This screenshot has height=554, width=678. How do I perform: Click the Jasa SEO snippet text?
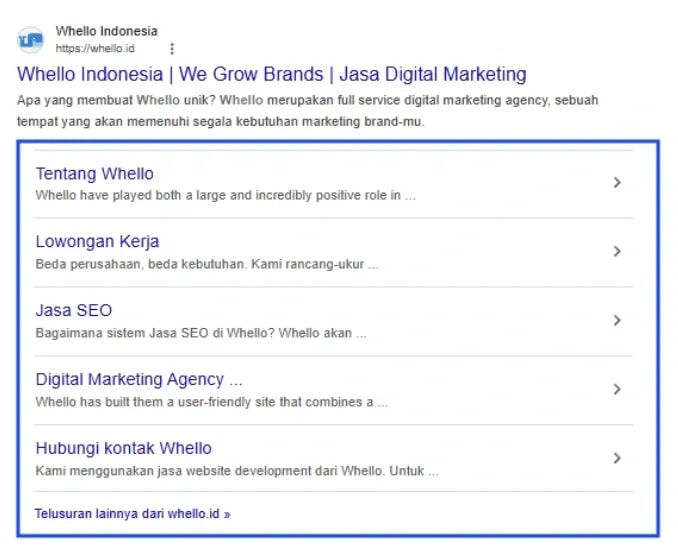(200, 333)
